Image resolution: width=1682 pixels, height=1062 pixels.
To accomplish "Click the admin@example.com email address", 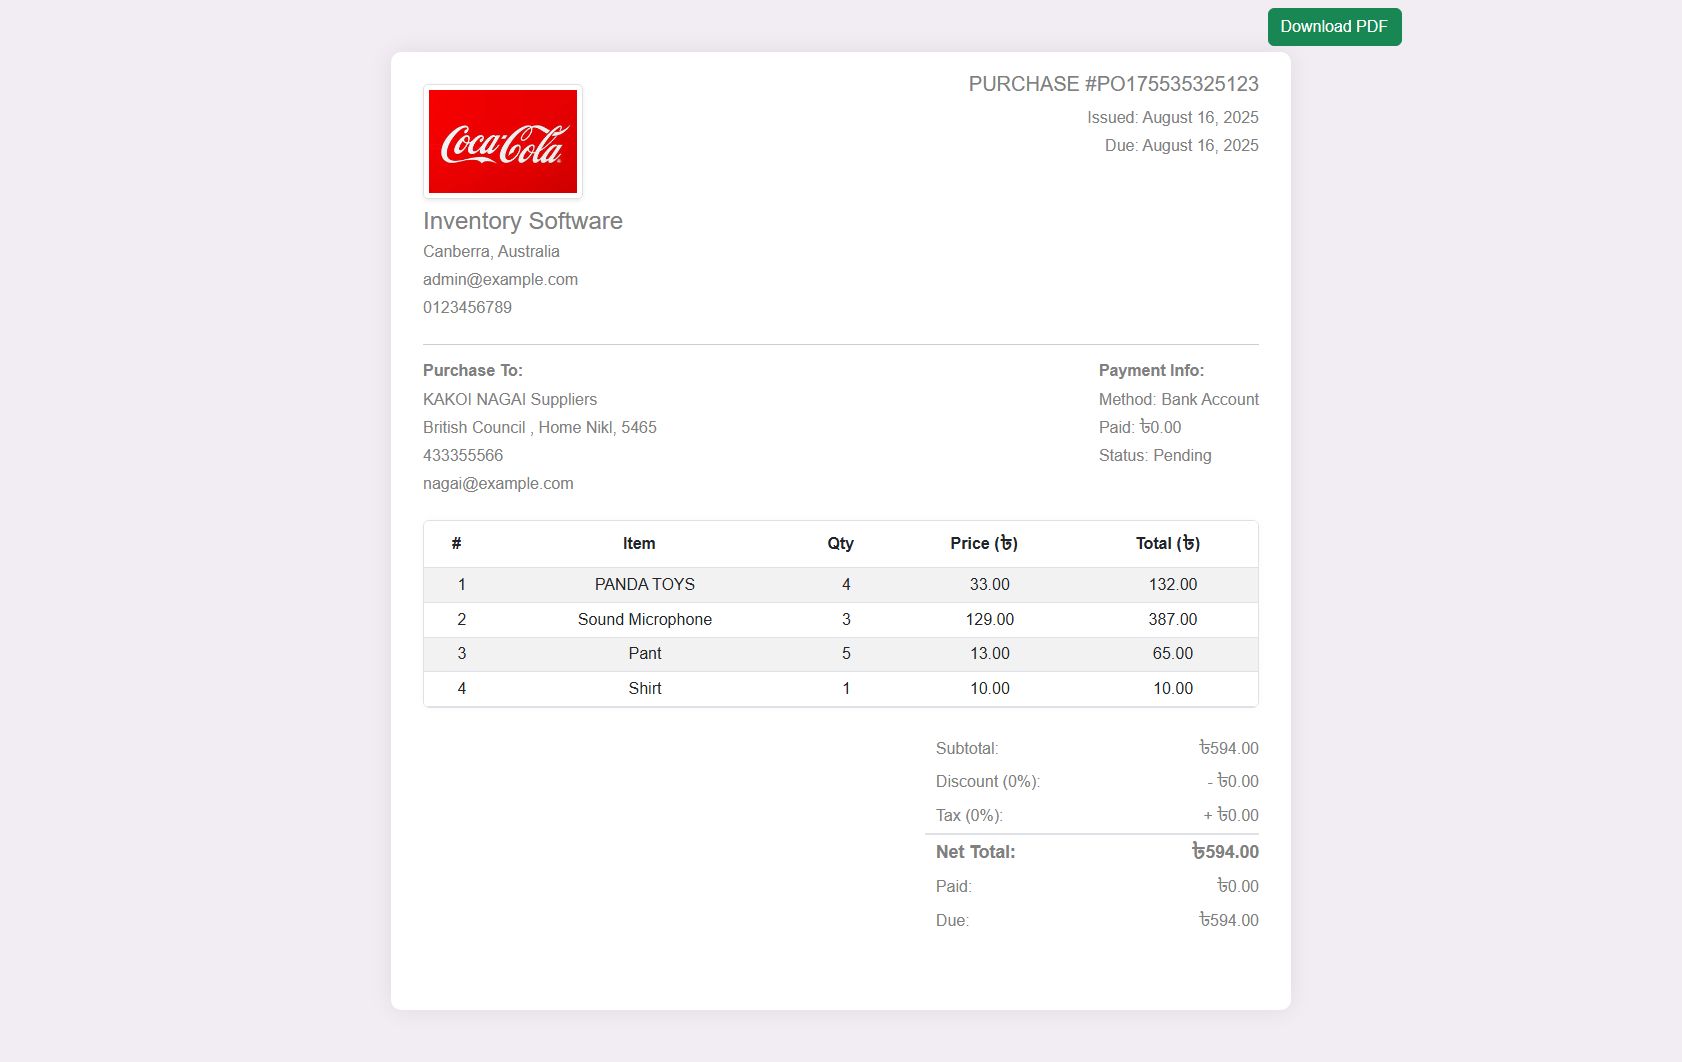I will (x=500, y=279).
